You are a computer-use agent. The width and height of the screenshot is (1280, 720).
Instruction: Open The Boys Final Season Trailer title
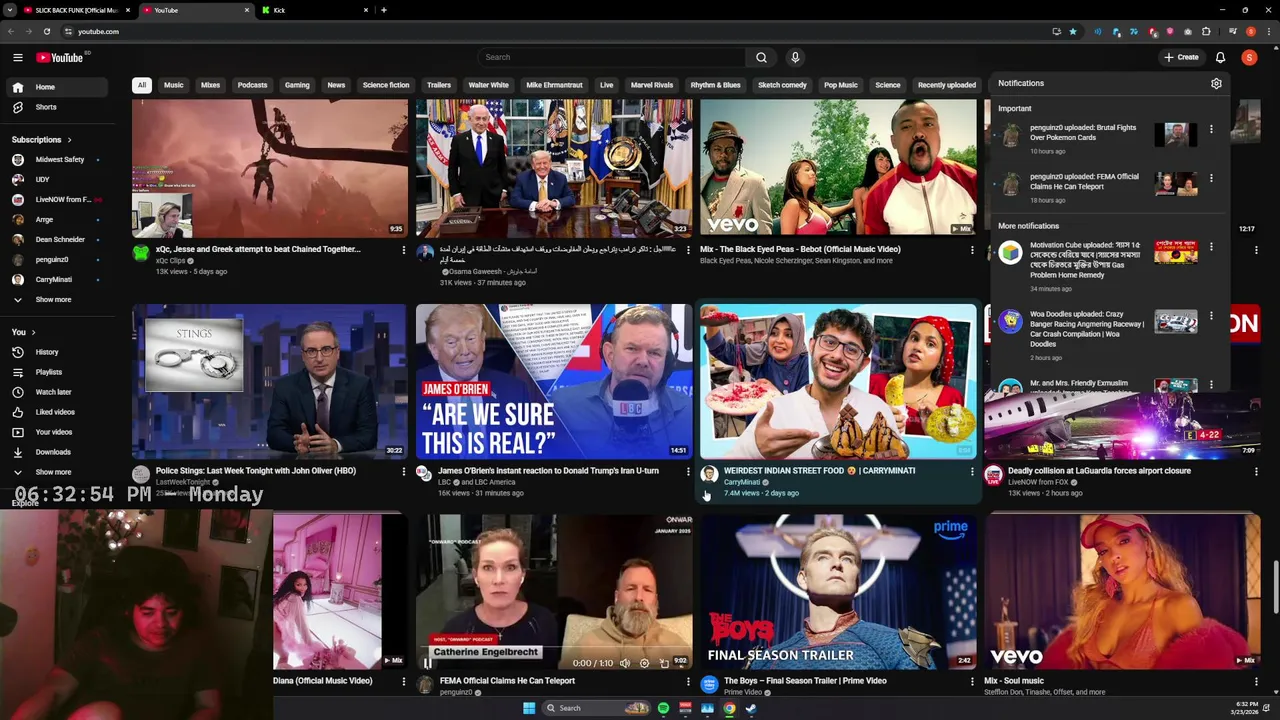click(x=805, y=681)
